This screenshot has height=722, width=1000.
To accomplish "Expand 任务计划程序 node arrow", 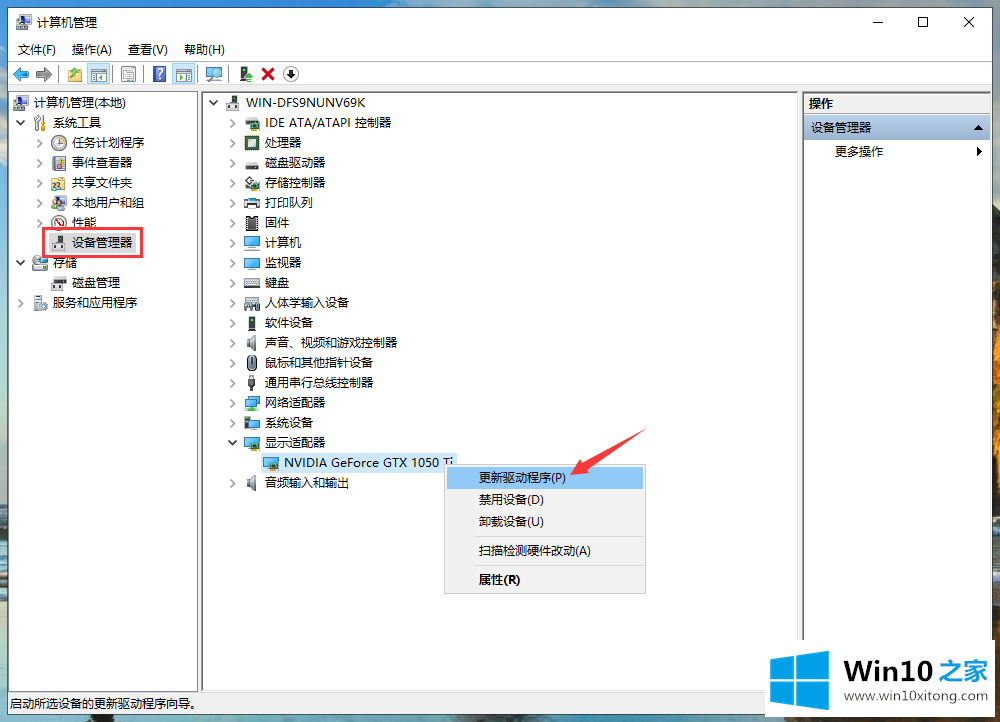I will pyautogui.click(x=40, y=143).
